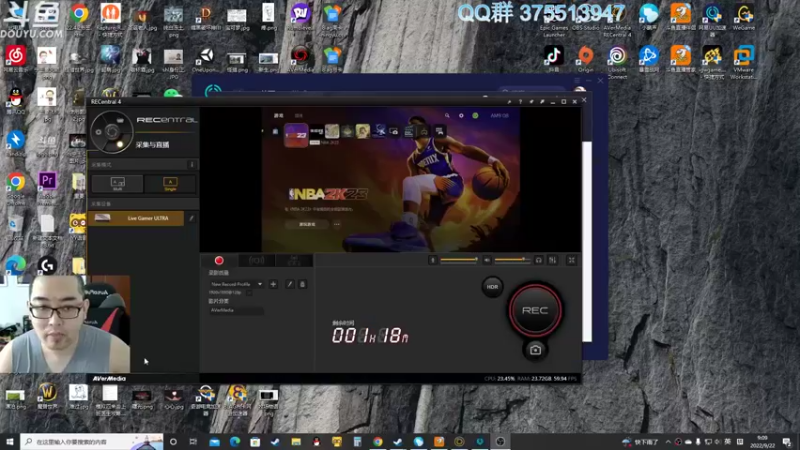Open the audio mixer settings icon
The height and width of the screenshot is (450, 800).
click(553, 260)
